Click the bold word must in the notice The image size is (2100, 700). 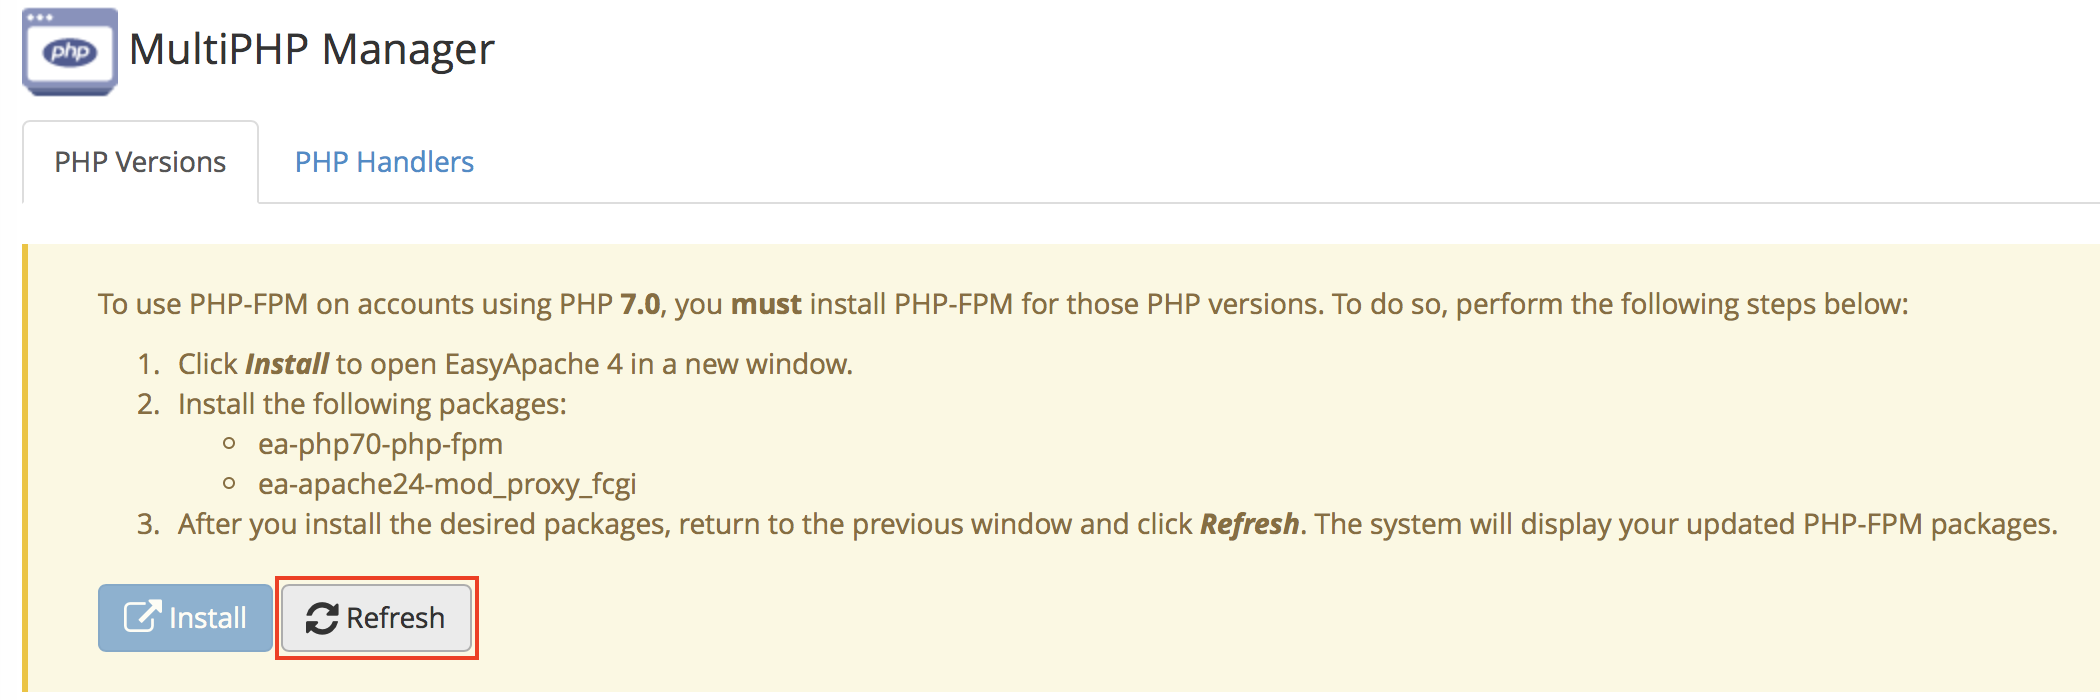(x=766, y=304)
